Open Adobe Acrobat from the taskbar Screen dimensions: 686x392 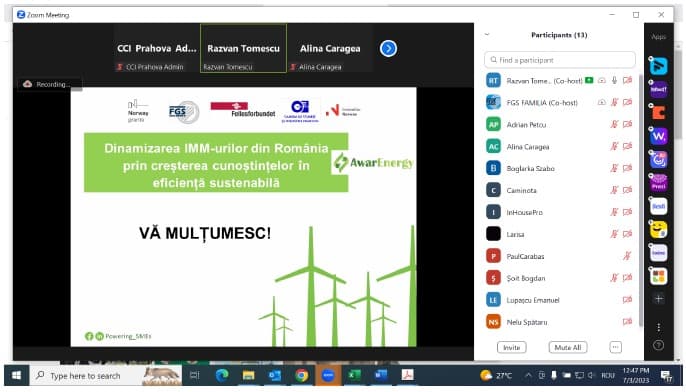[x=407, y=375]
